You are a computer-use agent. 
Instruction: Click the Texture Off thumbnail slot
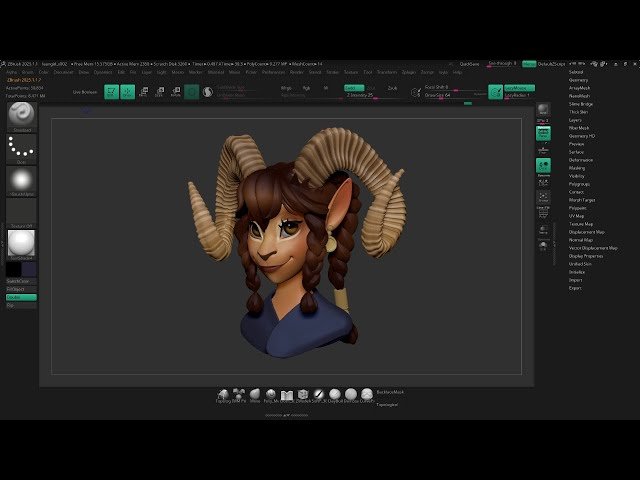click(x=21, y=212)
